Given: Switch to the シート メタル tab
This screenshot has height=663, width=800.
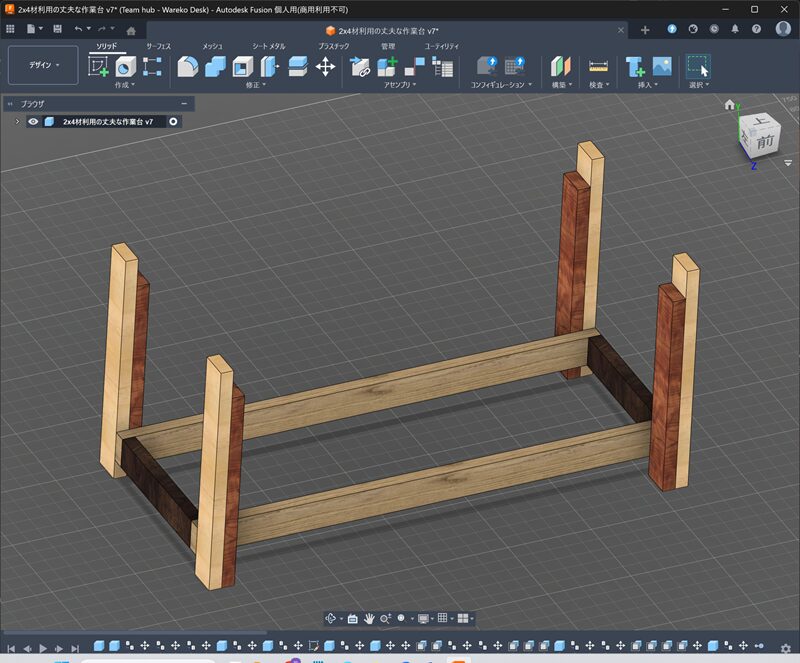Looking at the screenshot, I should pos(268,47).
